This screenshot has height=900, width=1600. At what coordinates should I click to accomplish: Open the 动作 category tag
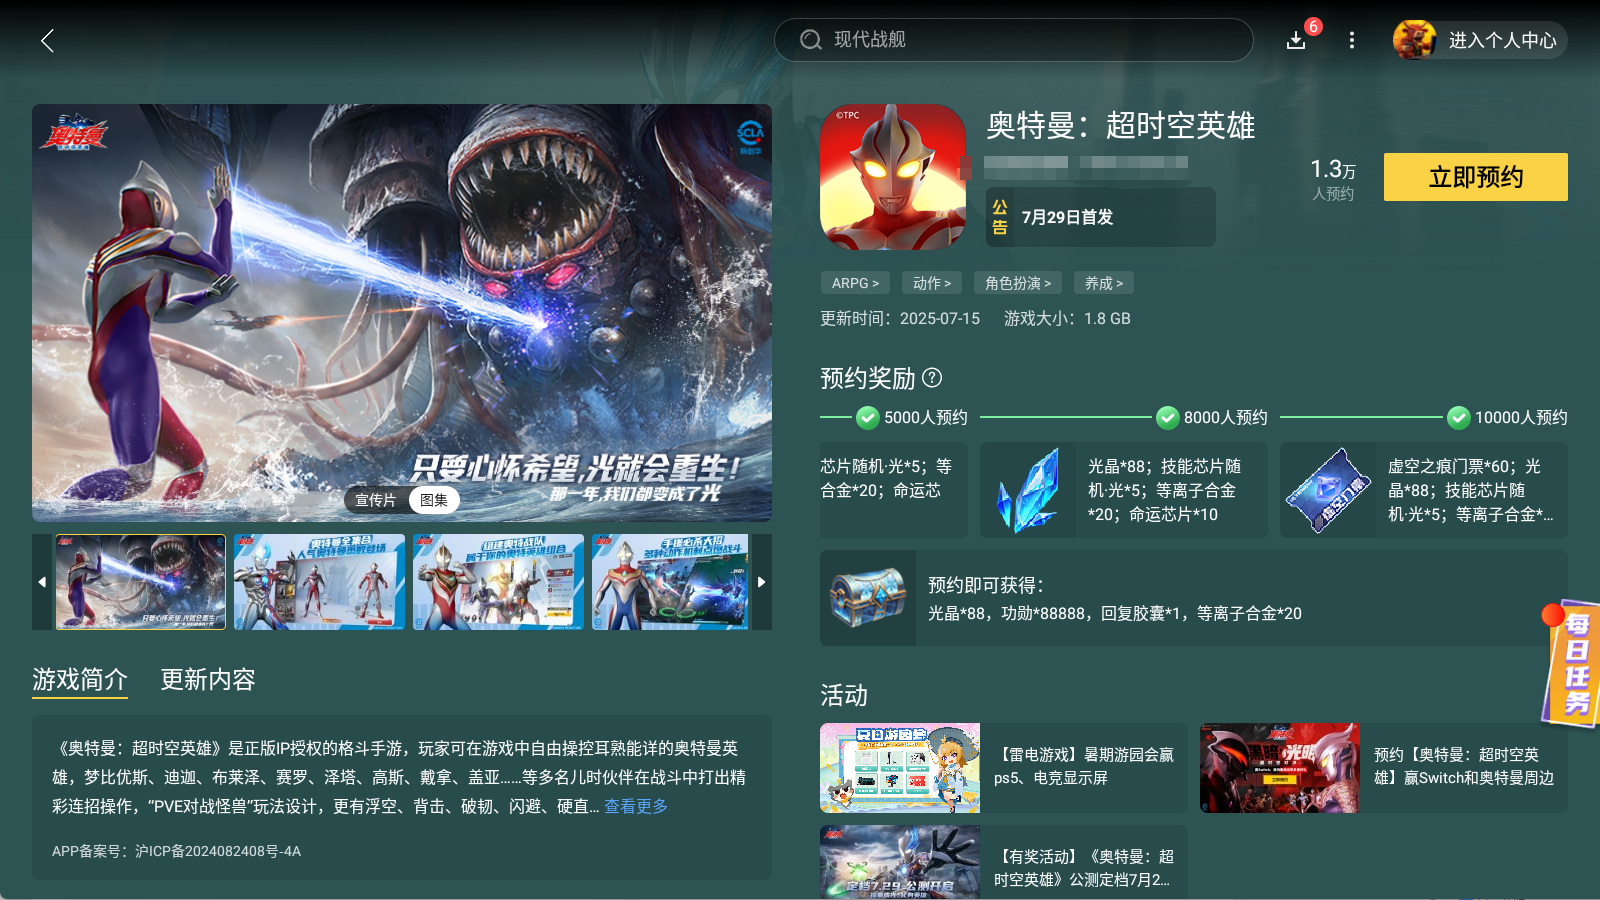(932, 283)
